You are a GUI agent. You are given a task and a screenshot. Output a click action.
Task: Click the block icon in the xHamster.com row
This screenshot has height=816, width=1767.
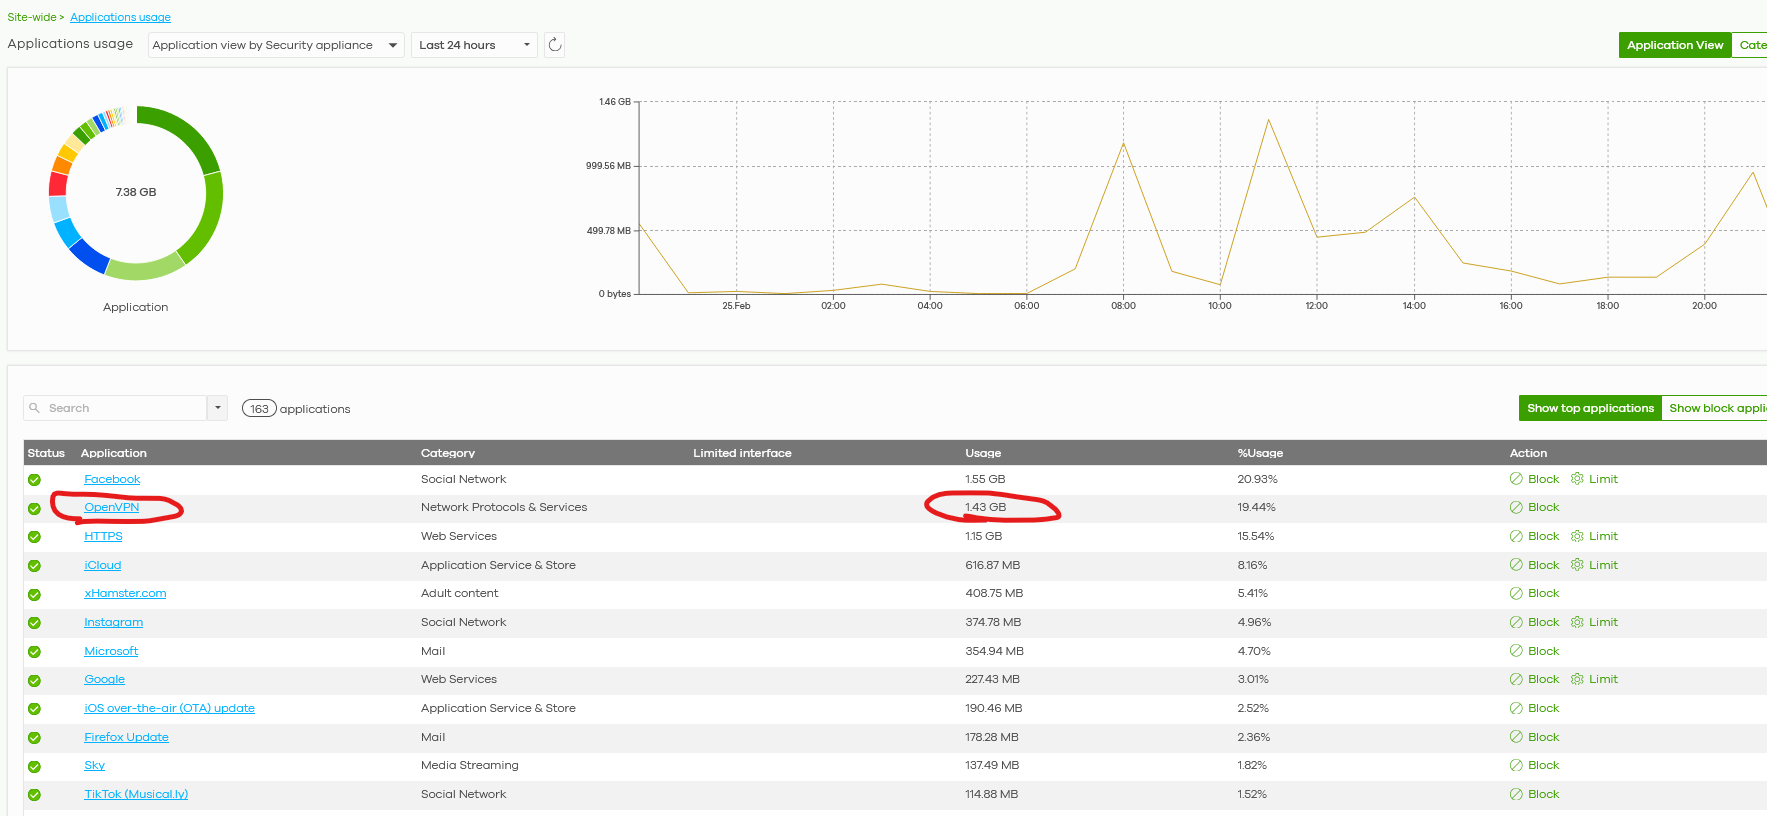pos(1516,593)
